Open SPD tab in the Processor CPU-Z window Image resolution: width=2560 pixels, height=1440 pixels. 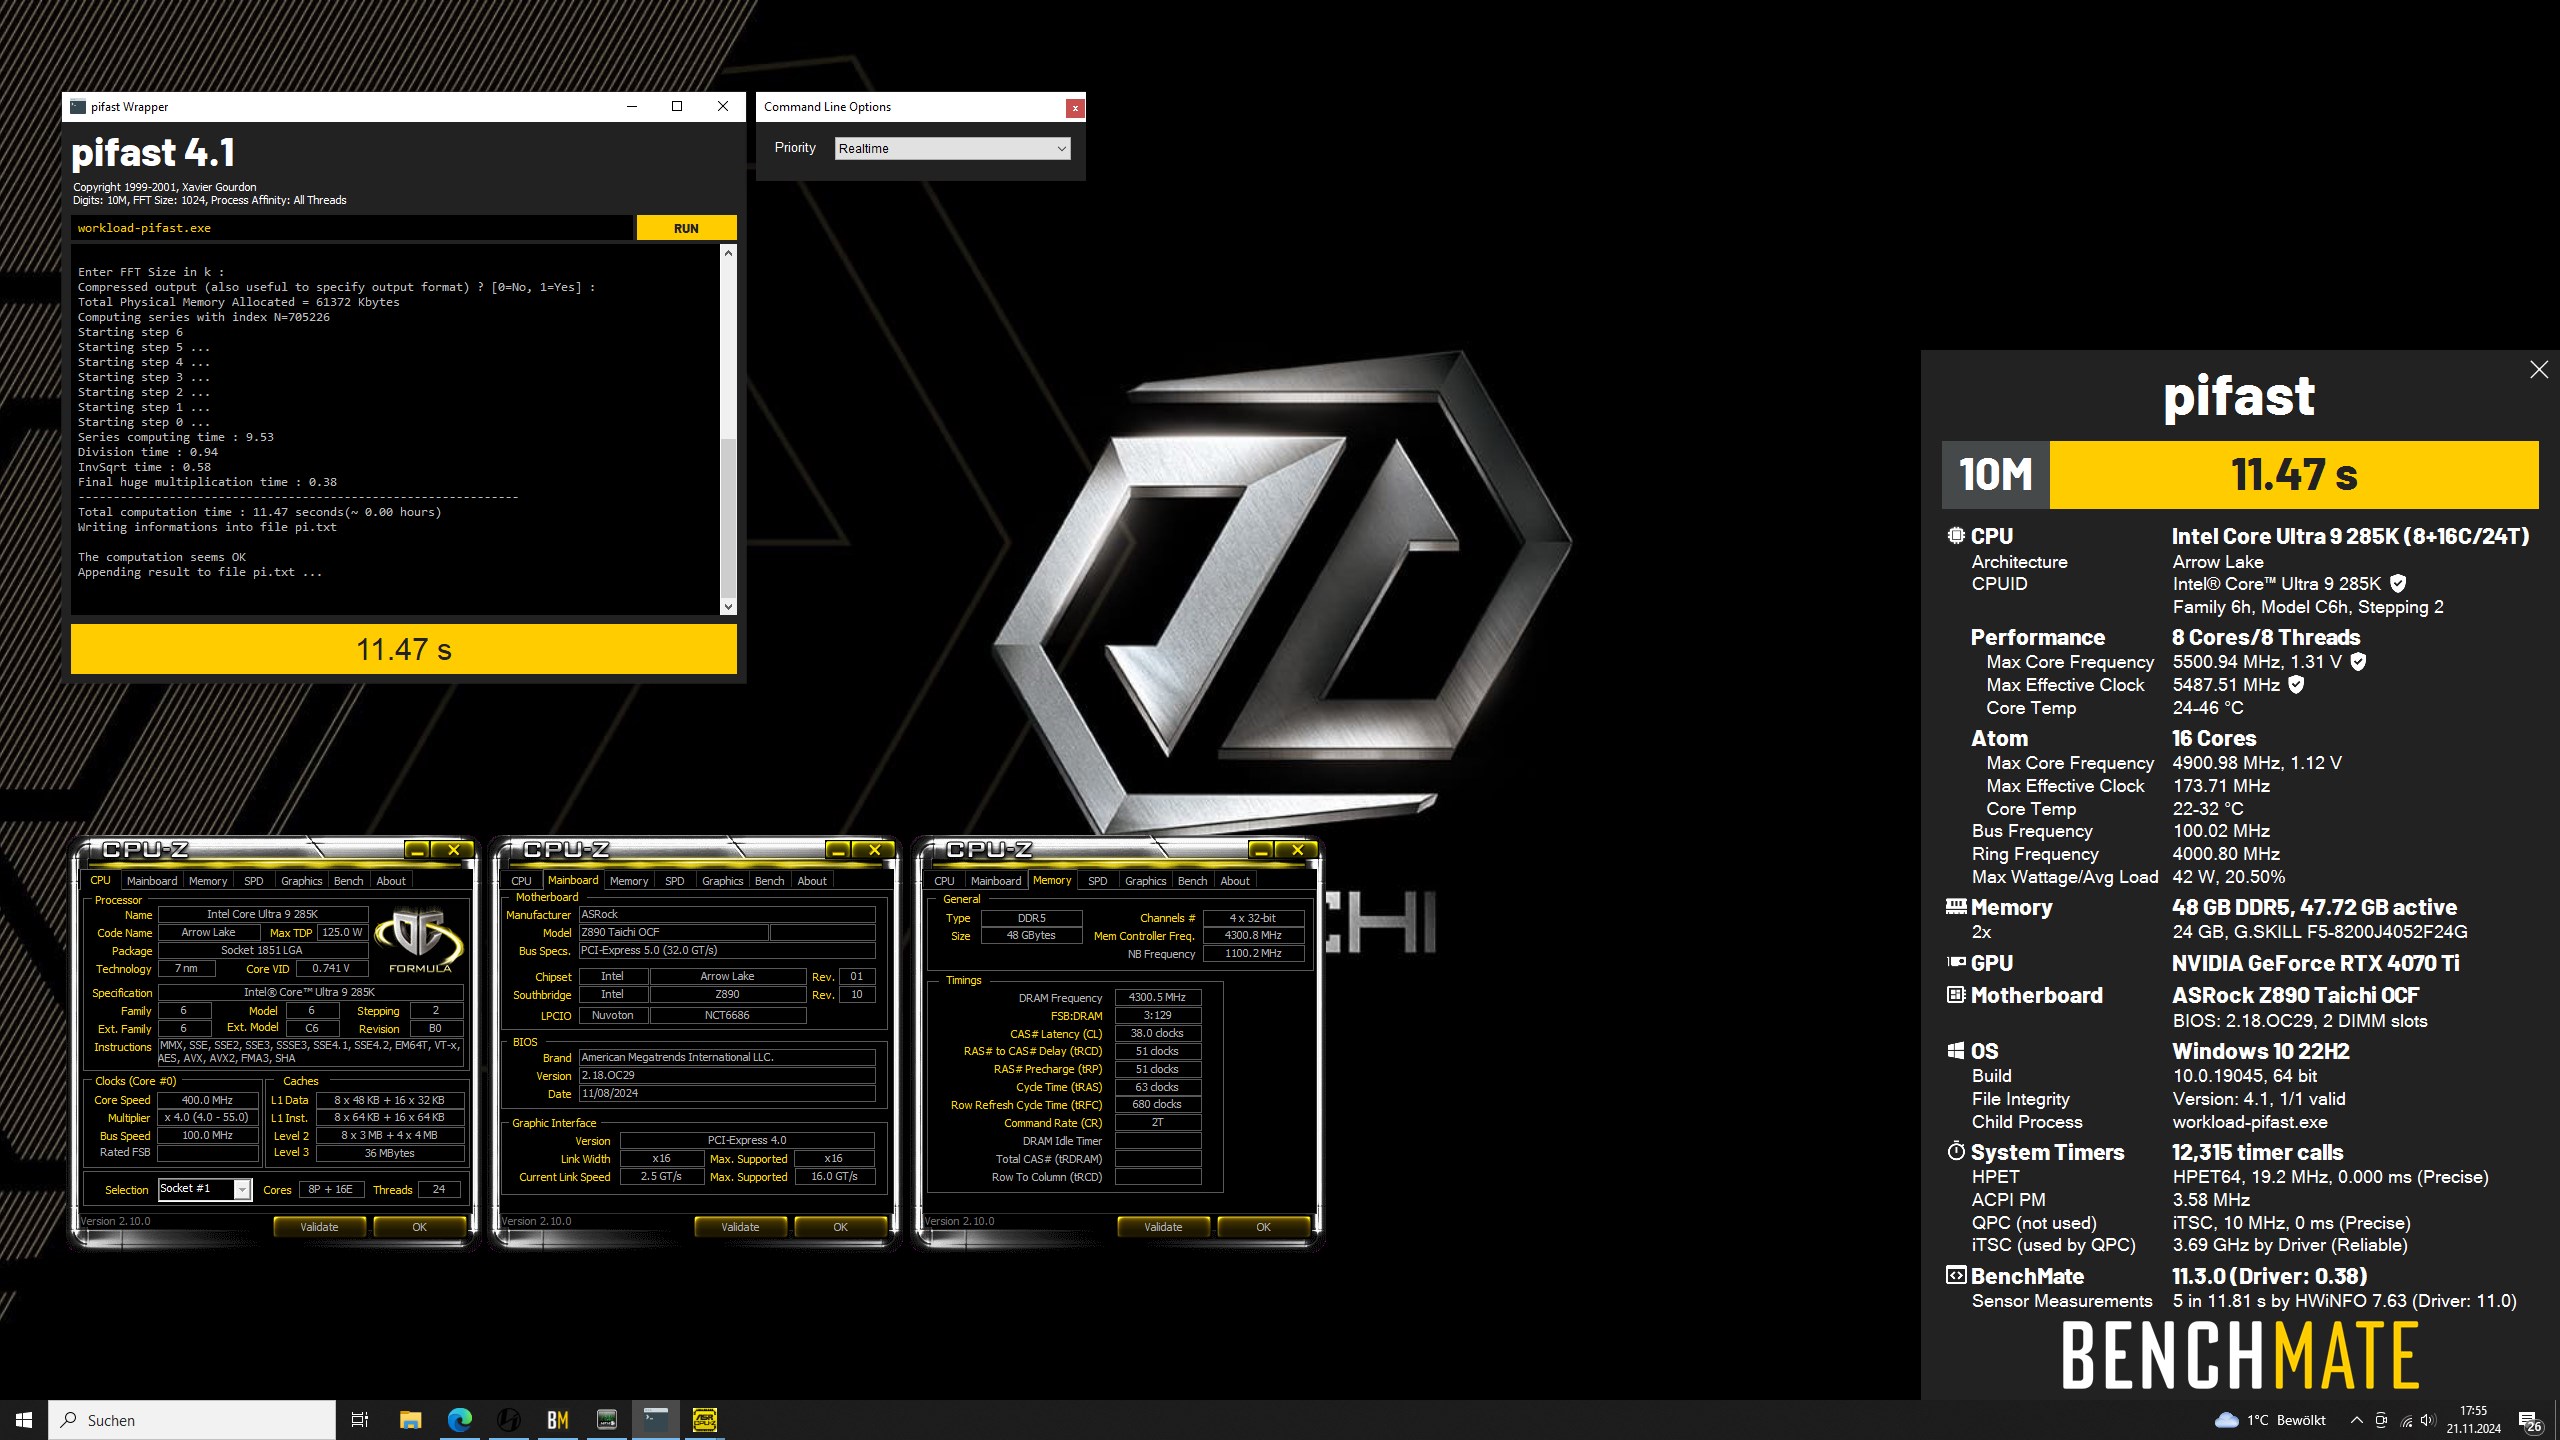[254, 881]
